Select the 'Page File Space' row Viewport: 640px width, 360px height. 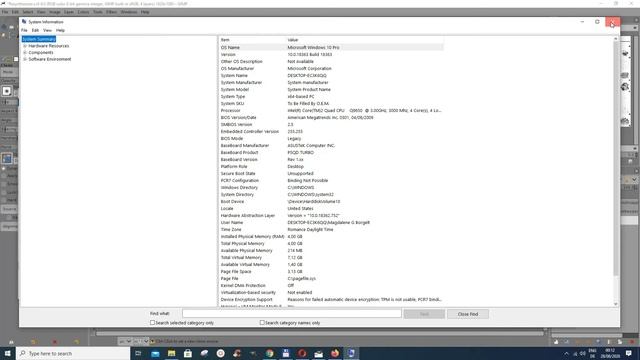tap(331, 271)
